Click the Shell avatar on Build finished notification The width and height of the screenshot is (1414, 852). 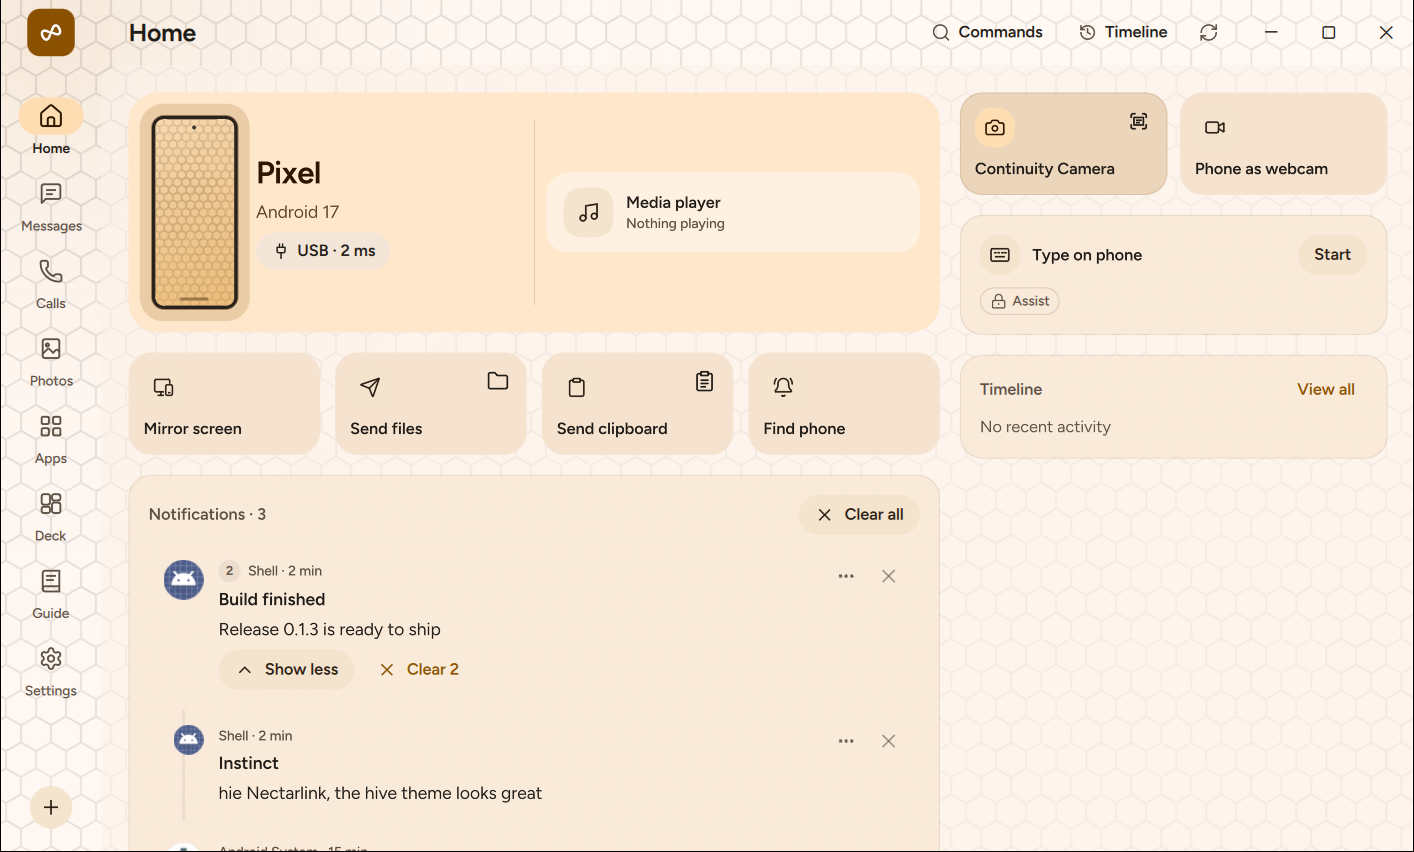pos(184,580)
